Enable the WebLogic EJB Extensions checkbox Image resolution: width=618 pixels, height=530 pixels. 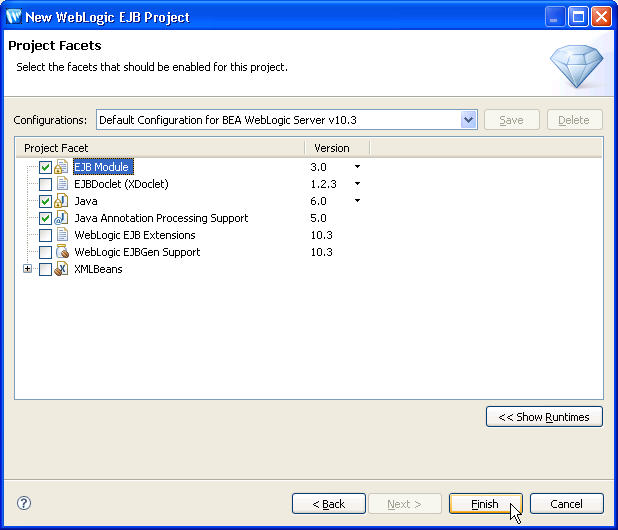[x=45, y=235]
